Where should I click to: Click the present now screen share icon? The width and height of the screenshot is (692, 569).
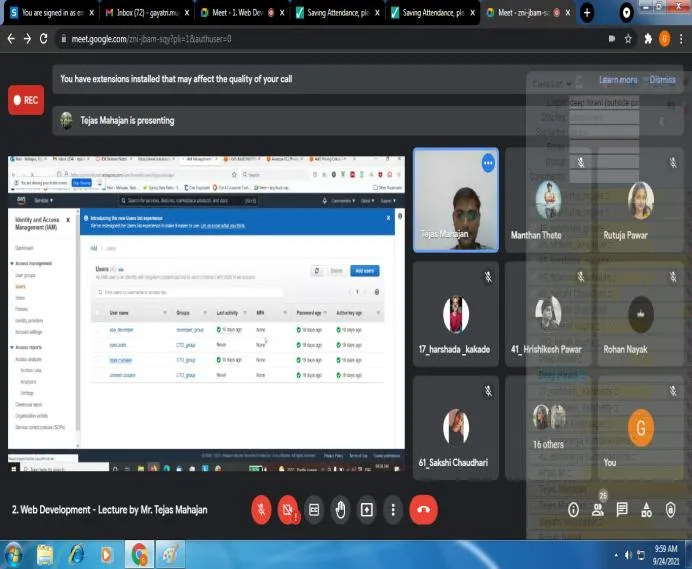click(367, 510)
